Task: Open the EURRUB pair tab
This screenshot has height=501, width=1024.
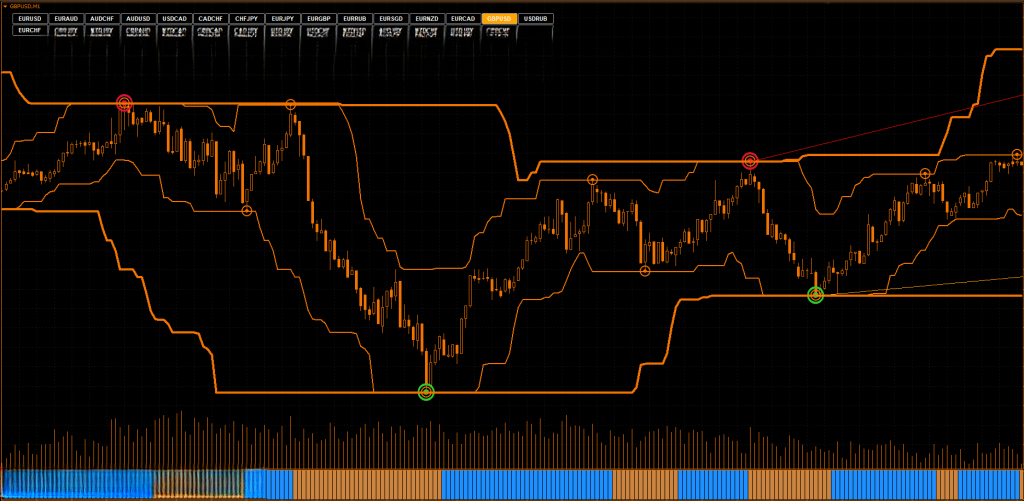Action: tap(355, 19)
